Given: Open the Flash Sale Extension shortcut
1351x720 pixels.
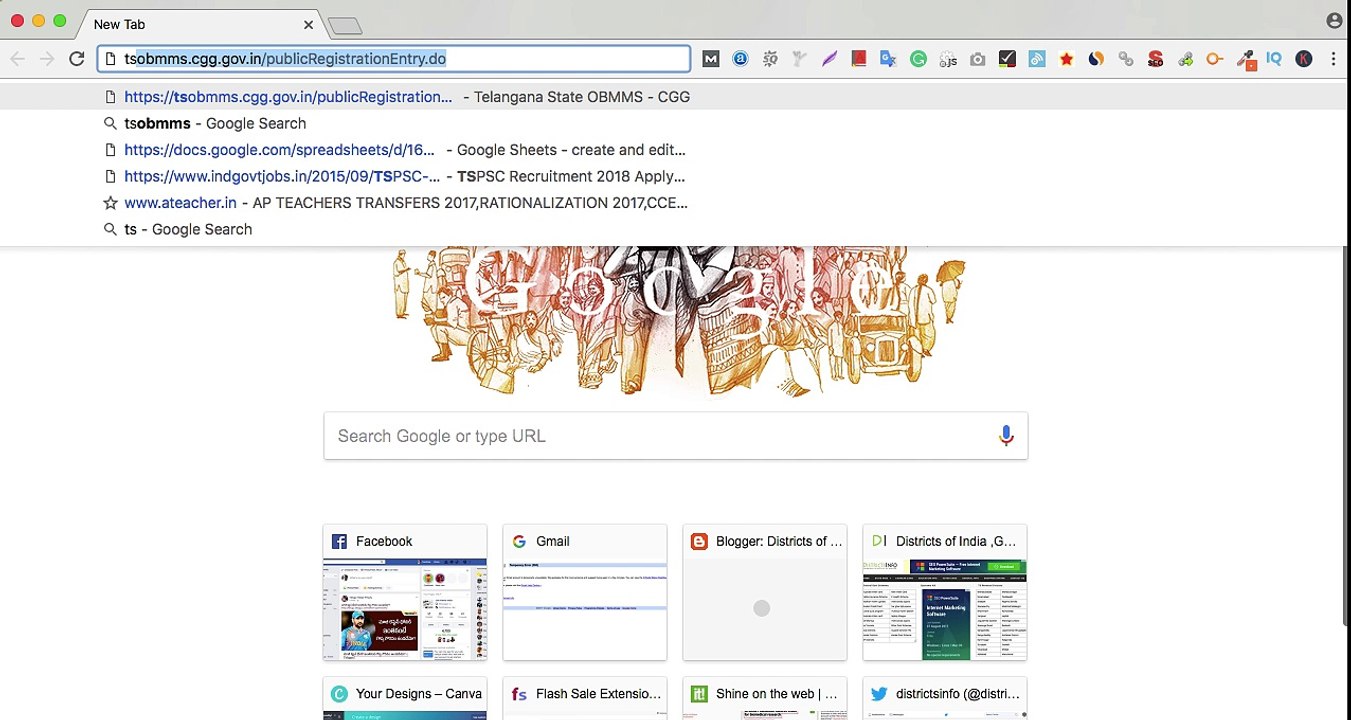Looking at the screenshot, I should click(x=585, y=698).
